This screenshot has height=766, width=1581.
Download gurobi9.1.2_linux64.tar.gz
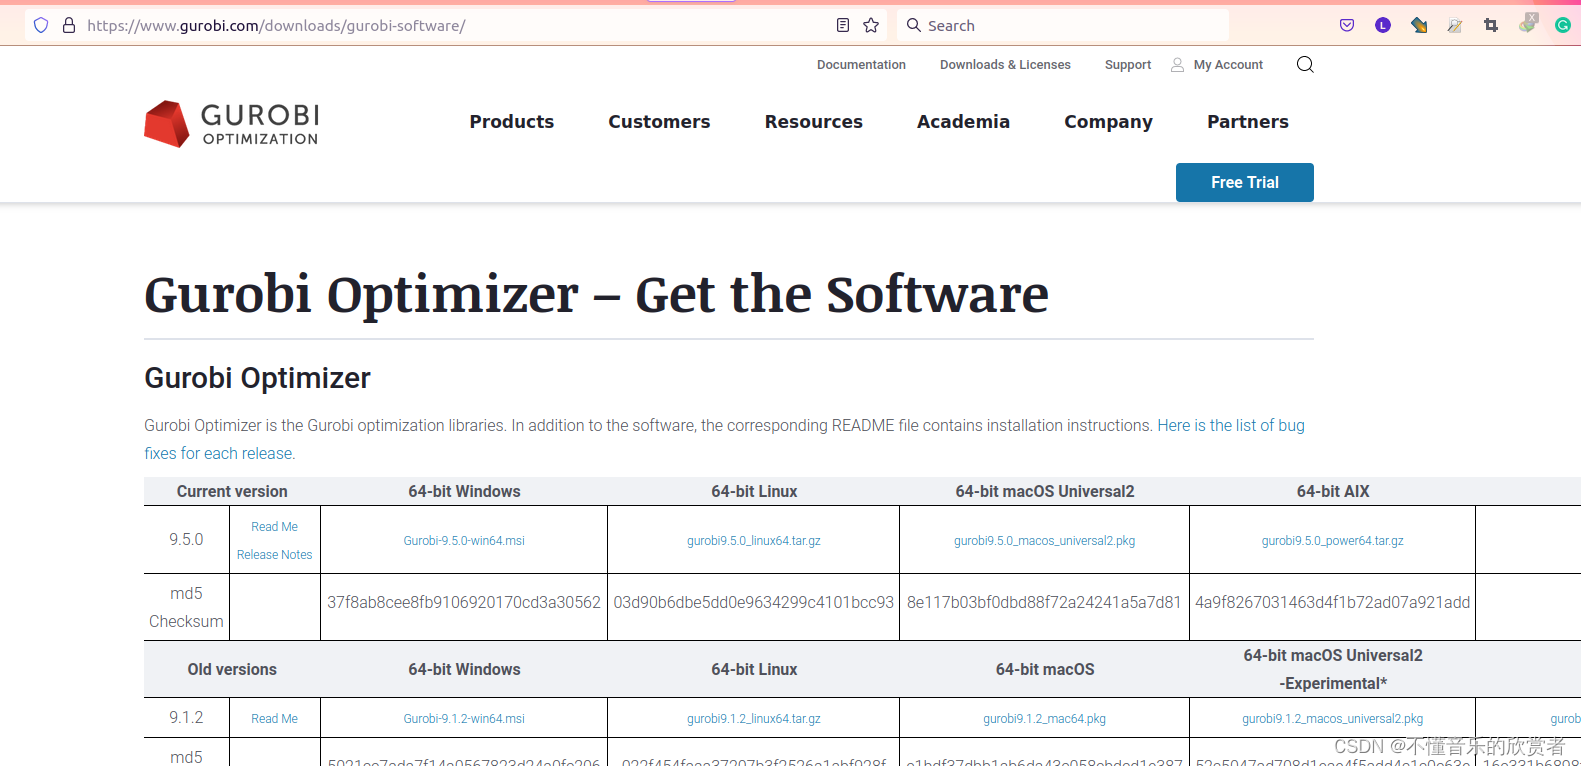point(754,719)
